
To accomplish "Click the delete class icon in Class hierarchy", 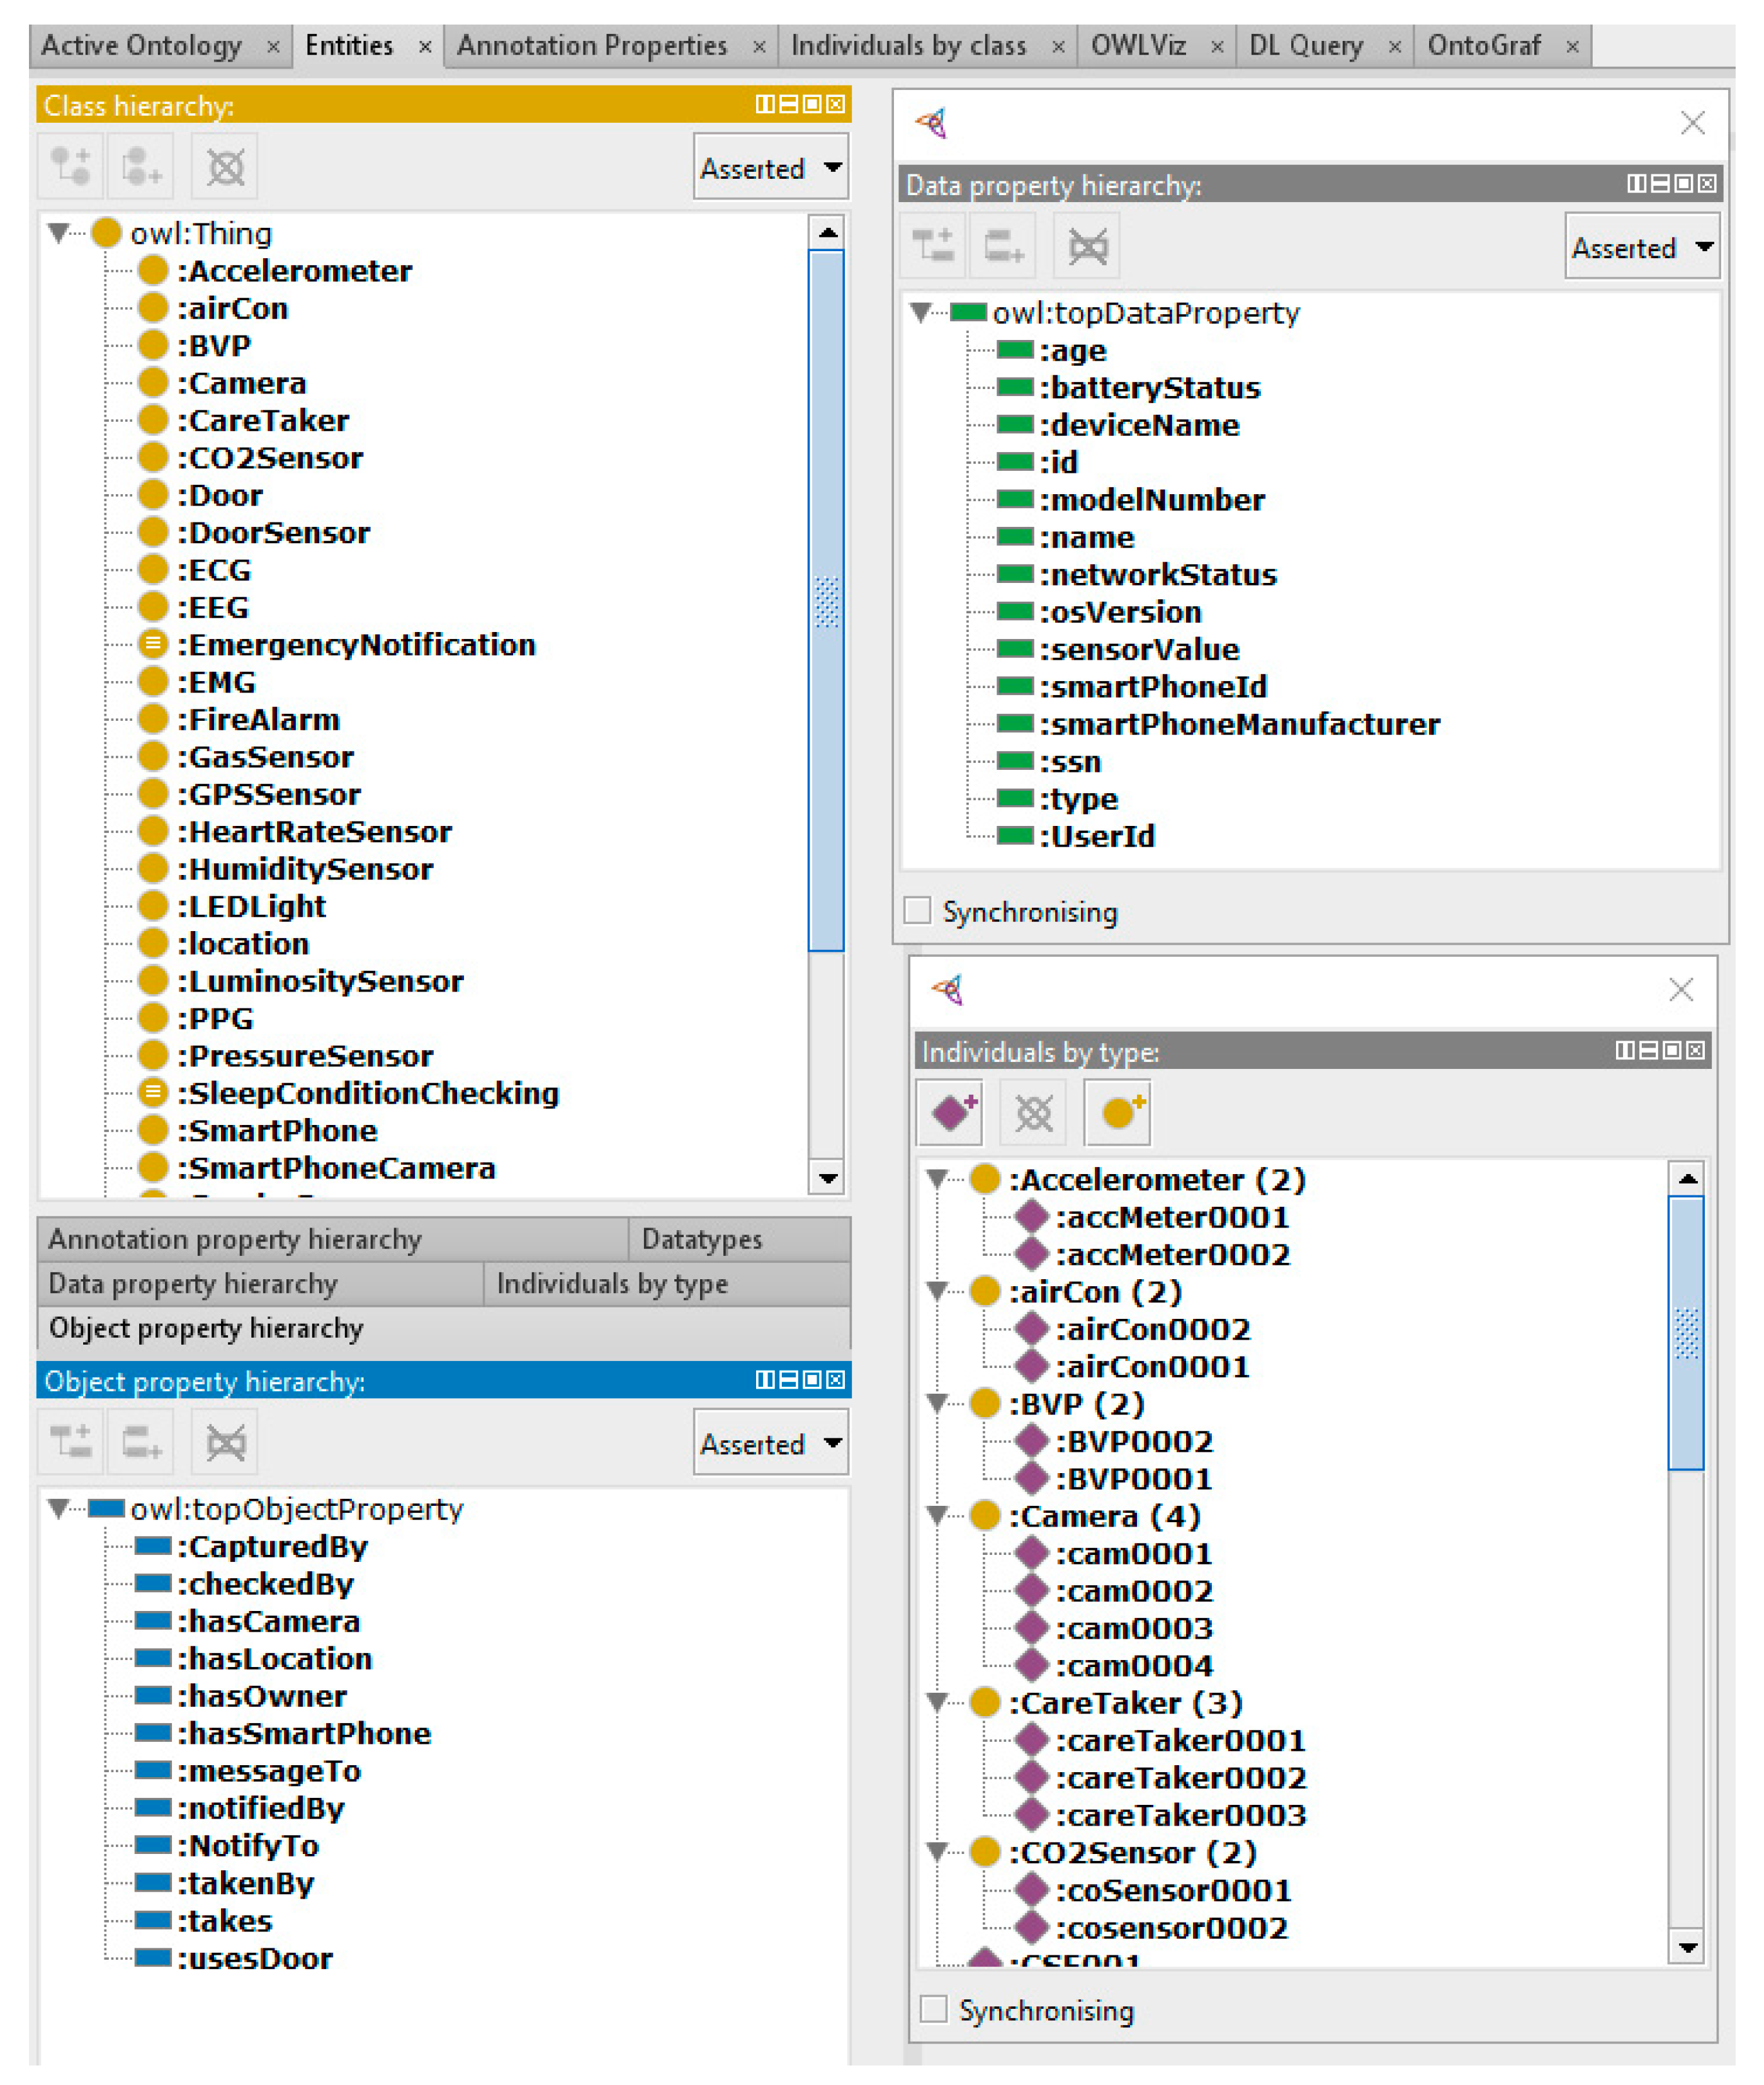I will coord(225,166).
